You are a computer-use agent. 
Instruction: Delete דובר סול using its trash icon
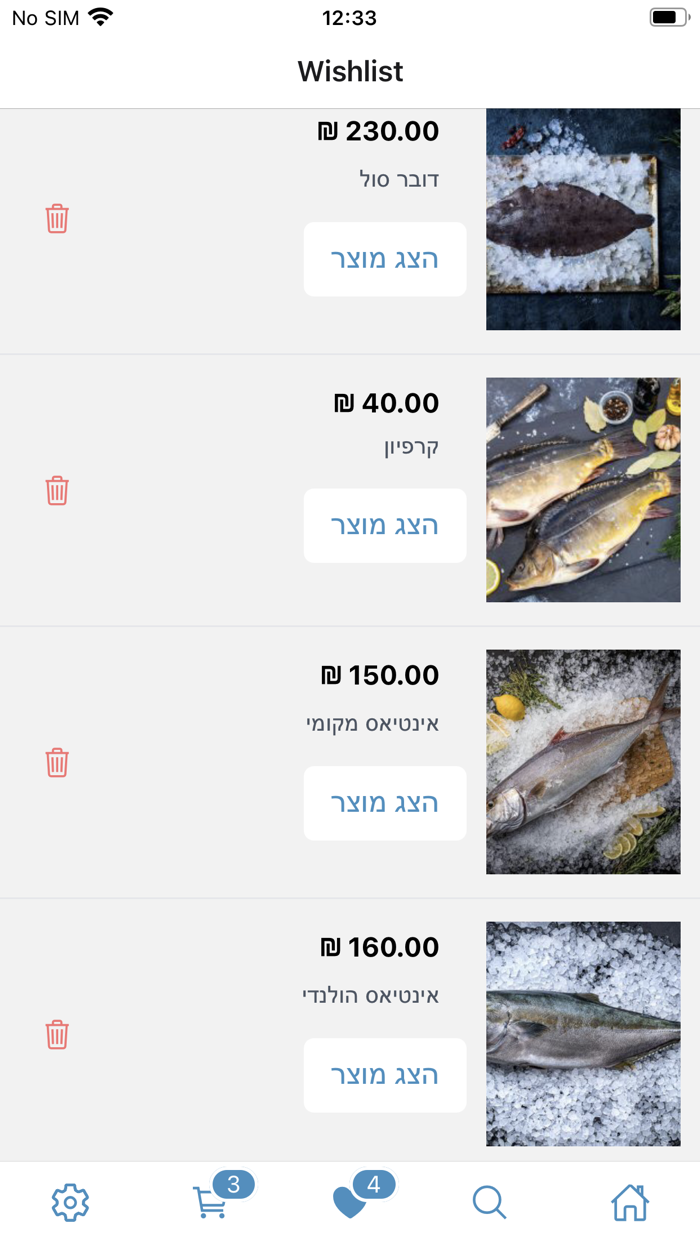click(x=57, y=218)
